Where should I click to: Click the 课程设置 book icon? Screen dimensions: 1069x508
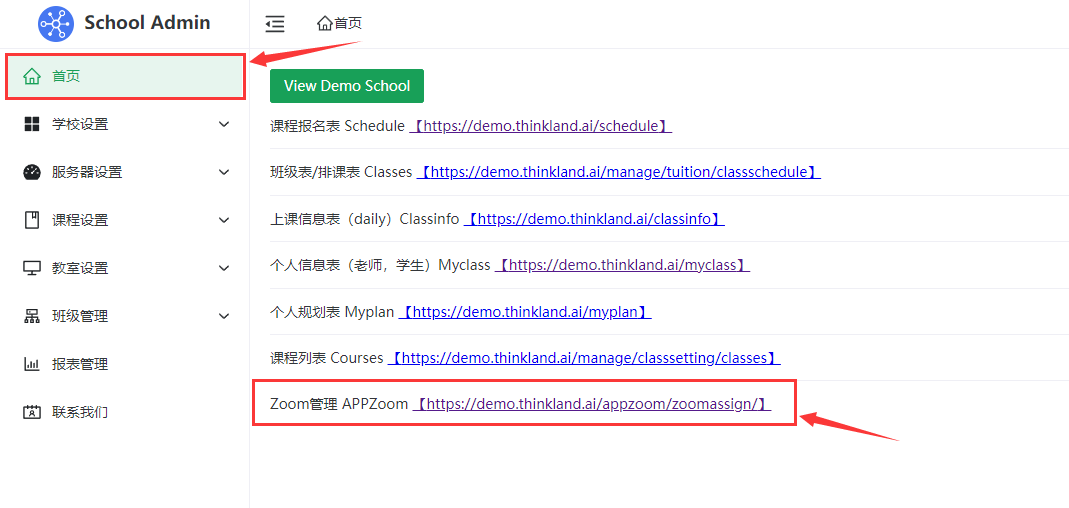[32, 220]
